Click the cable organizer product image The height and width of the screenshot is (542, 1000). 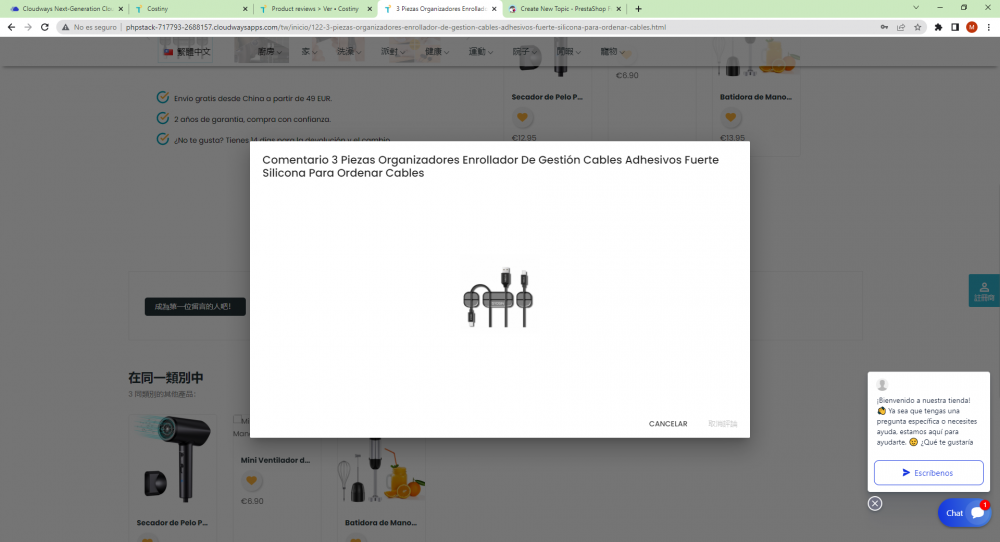click(498, 298)
